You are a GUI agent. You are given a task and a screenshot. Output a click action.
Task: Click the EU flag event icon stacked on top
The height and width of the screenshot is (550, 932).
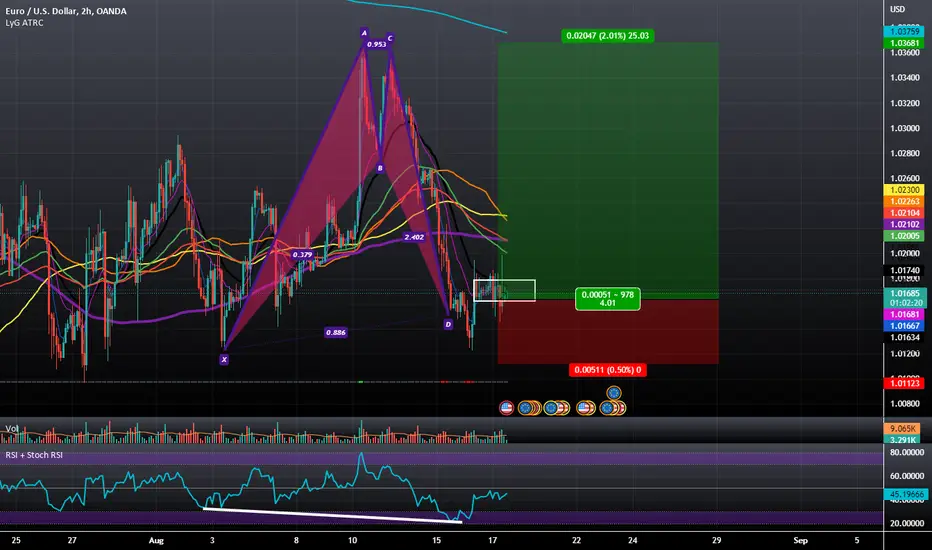pyautogui.click(x=614, y=393)
